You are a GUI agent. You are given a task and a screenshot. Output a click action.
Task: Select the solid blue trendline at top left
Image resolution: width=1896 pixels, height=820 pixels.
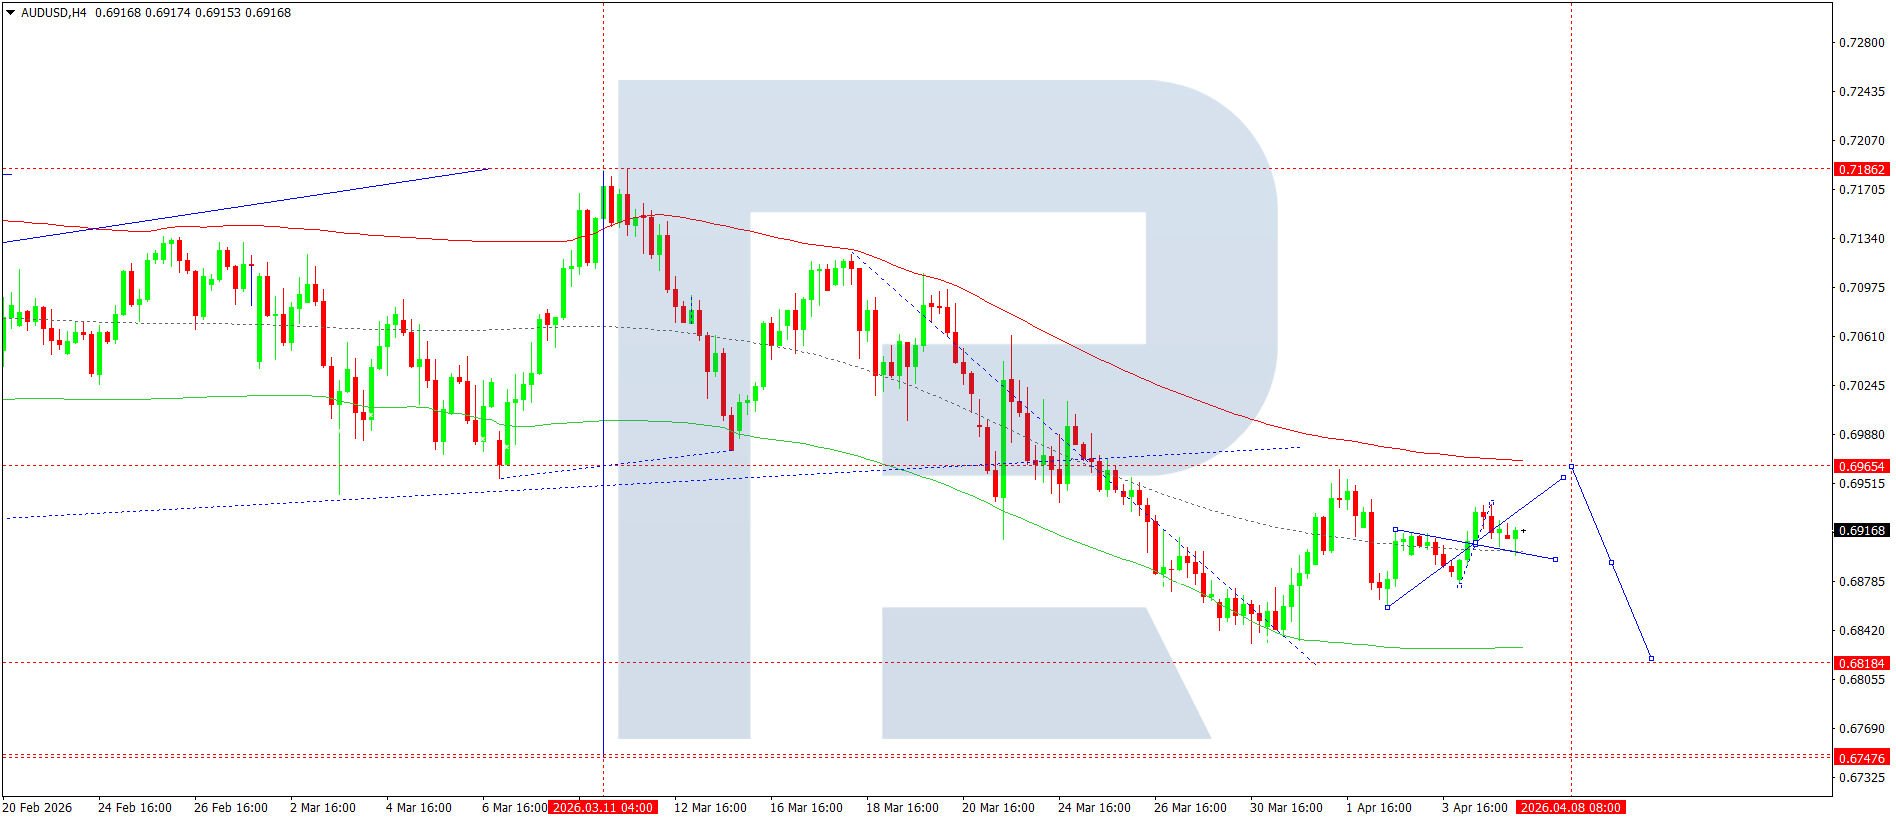[250, 205]
